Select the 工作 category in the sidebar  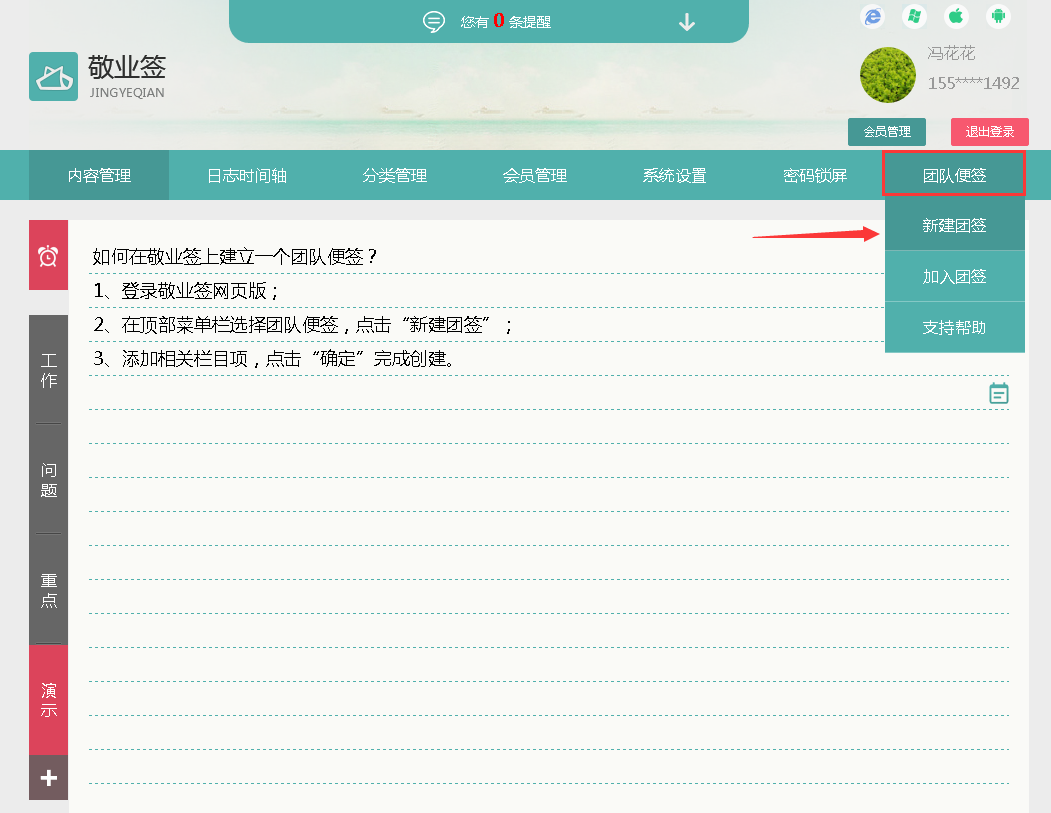(48, 370)
